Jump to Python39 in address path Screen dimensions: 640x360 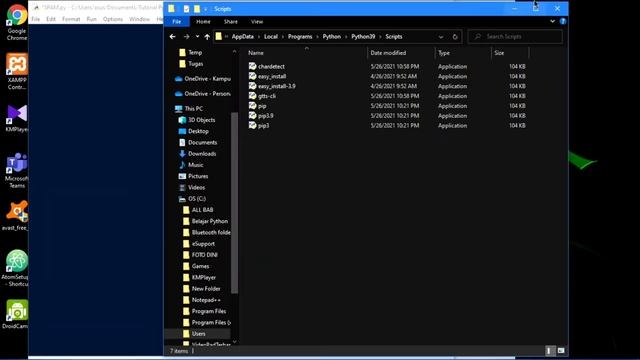click(x=363, y=37)
